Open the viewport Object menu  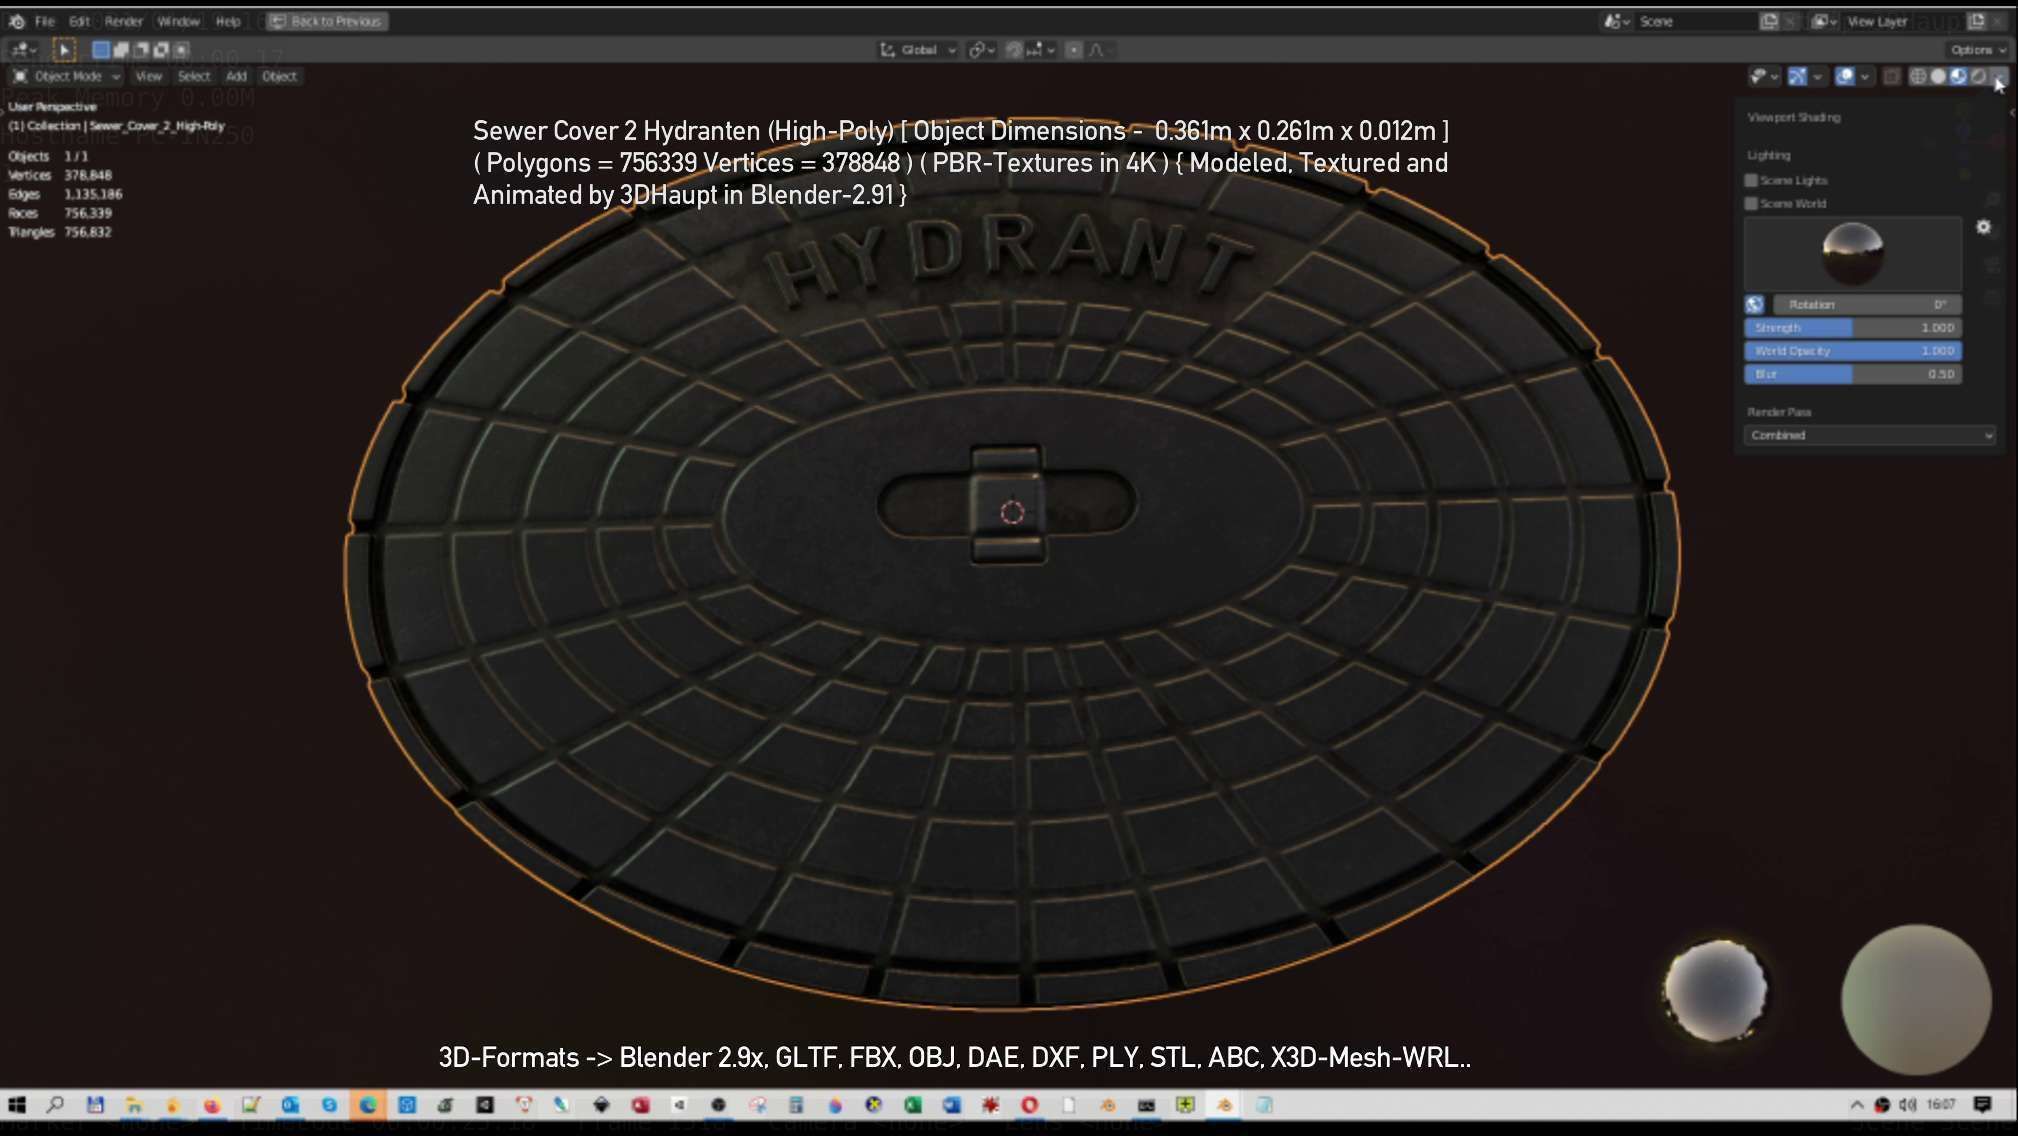tap(279, 76)
